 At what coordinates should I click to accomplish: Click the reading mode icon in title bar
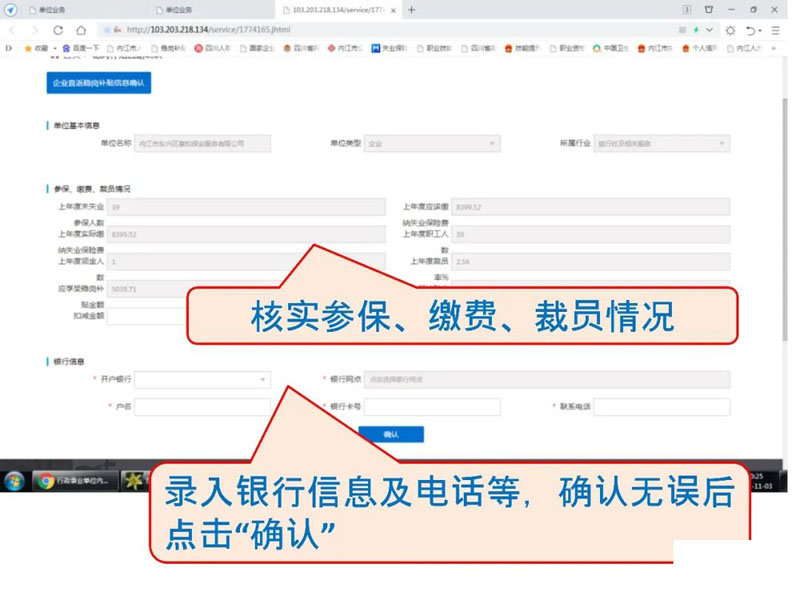pyautogui.click(x=686, y=10)
